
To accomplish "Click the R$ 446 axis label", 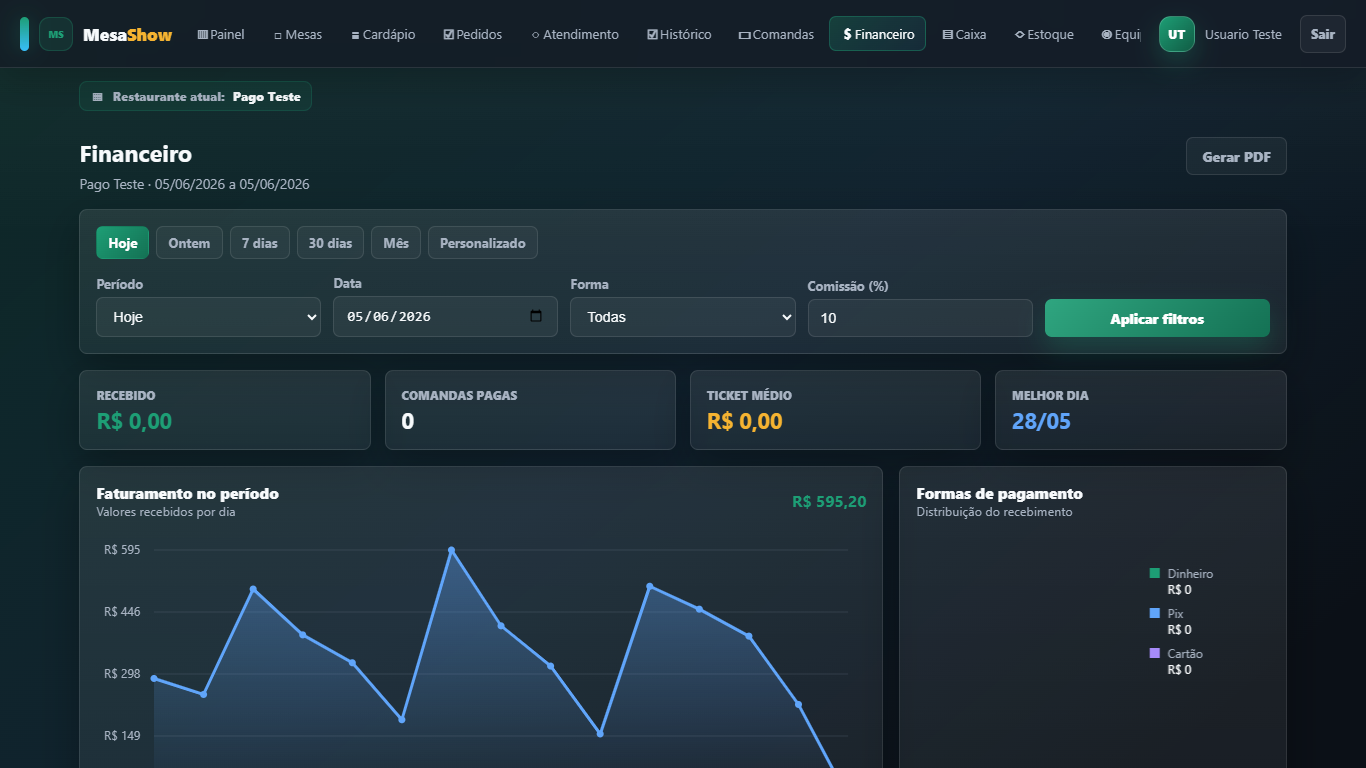I will [122, 611].
